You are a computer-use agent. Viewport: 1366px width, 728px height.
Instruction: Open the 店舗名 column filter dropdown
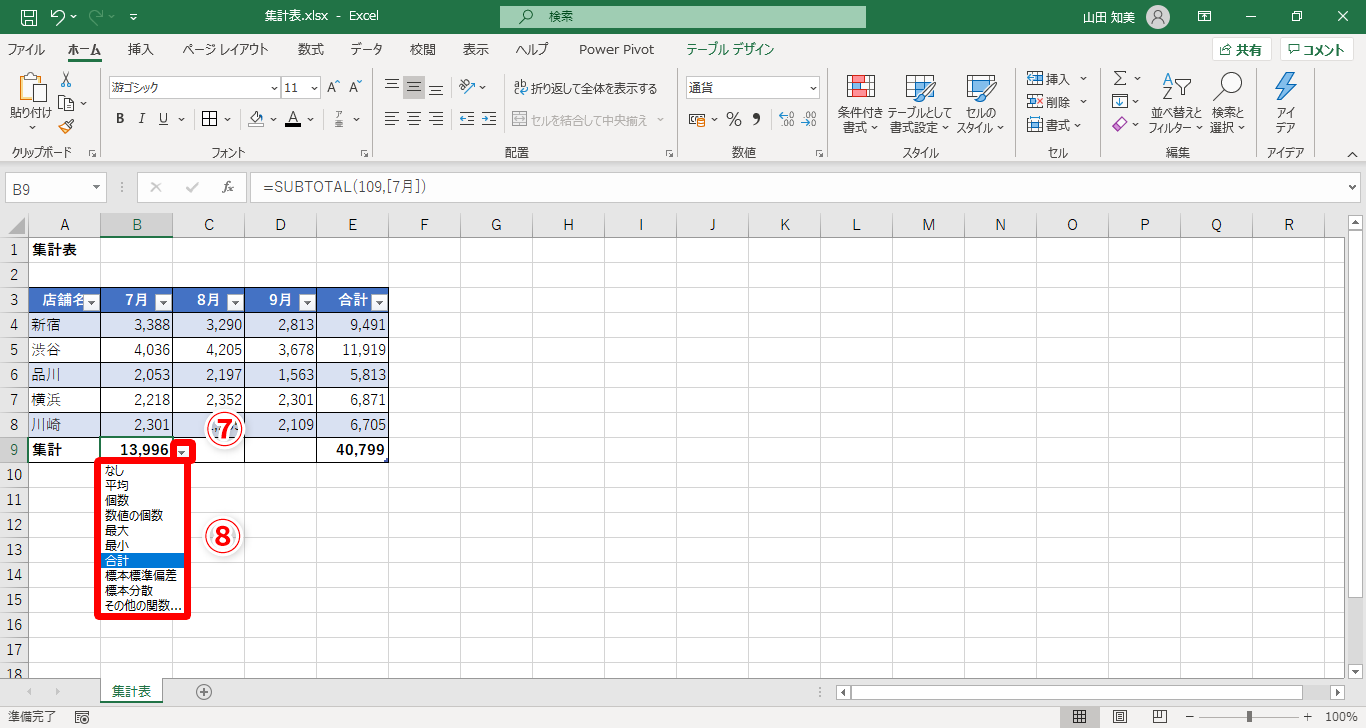tap(91, 302)
